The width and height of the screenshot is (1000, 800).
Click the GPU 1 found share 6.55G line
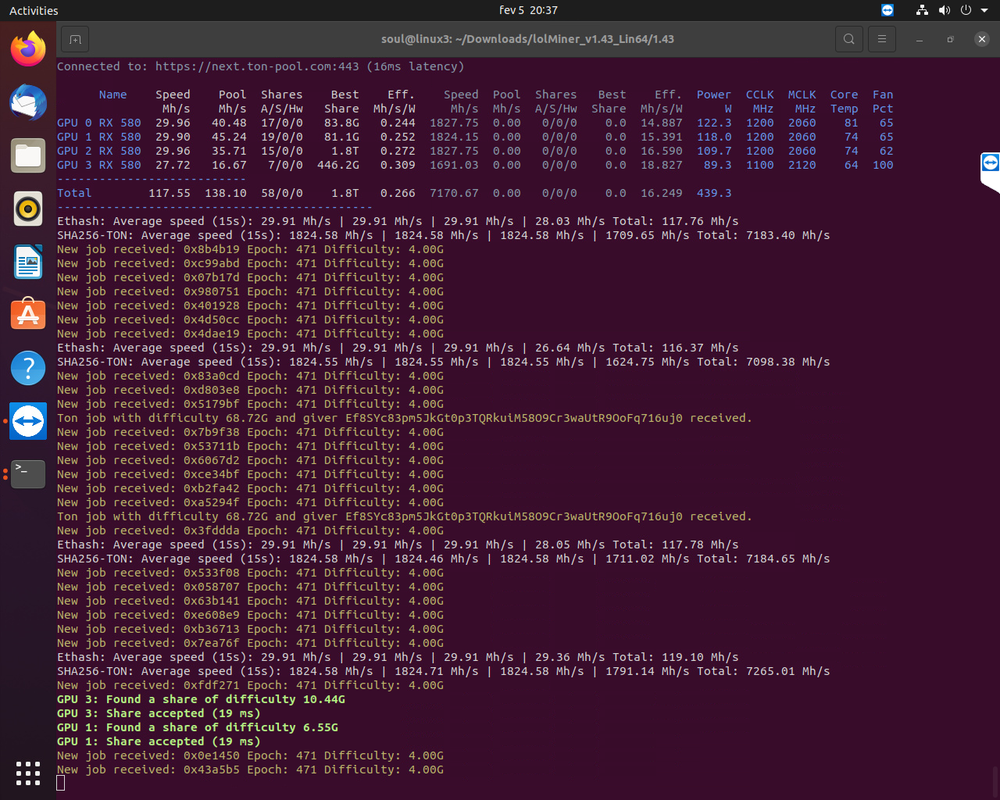[198, 727]
